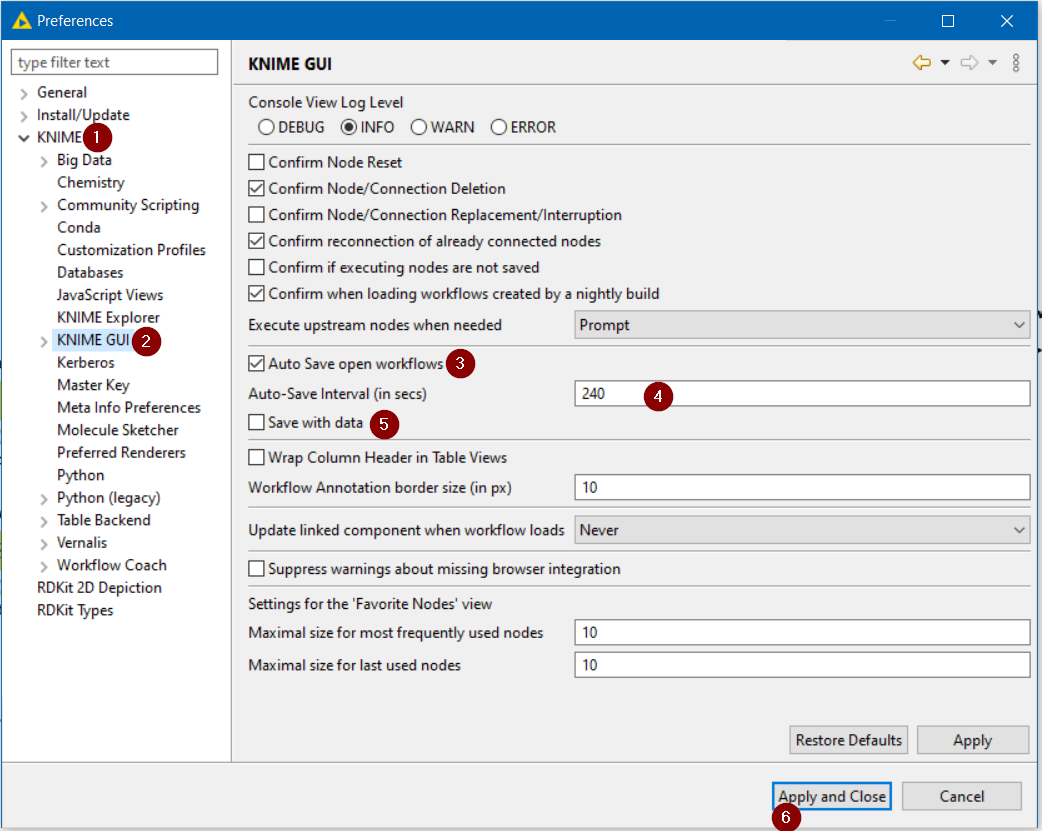Toggle Confirm Node/Connection Deletion
This screenshot has width=1042, height=831.
(257, 189)
